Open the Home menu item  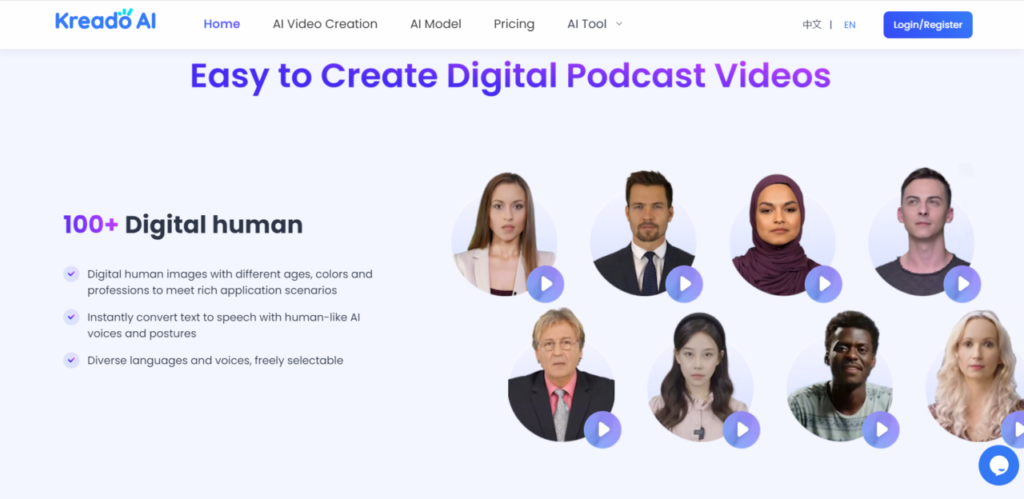click(221, 24)
